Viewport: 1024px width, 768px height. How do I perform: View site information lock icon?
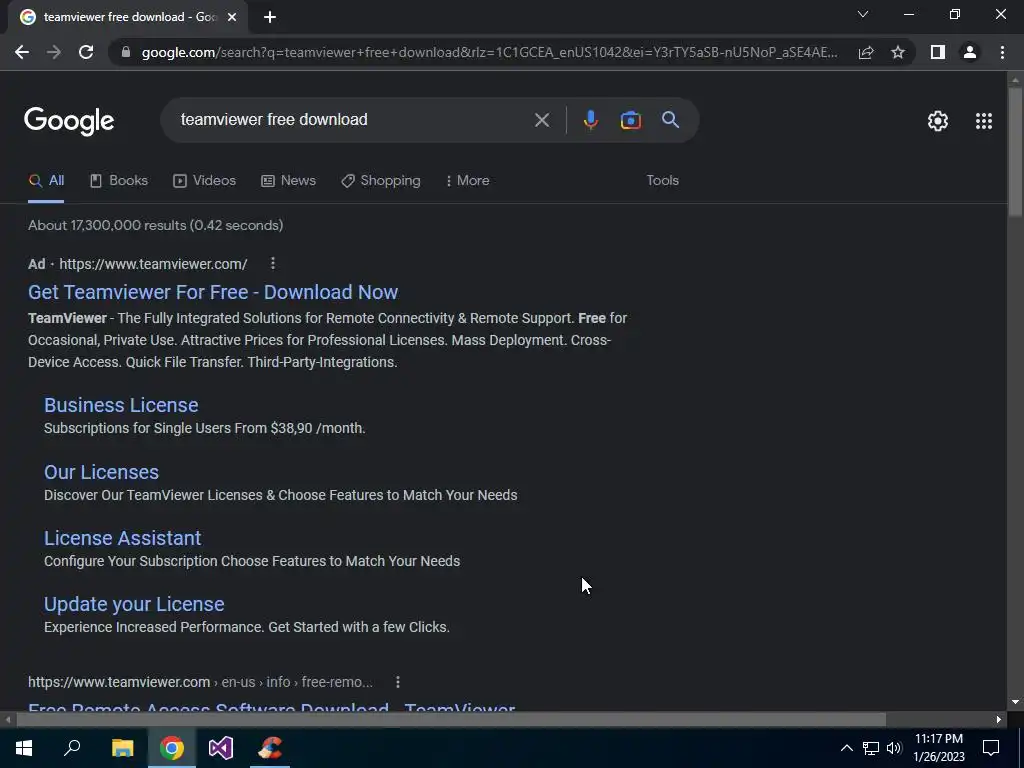126,52
